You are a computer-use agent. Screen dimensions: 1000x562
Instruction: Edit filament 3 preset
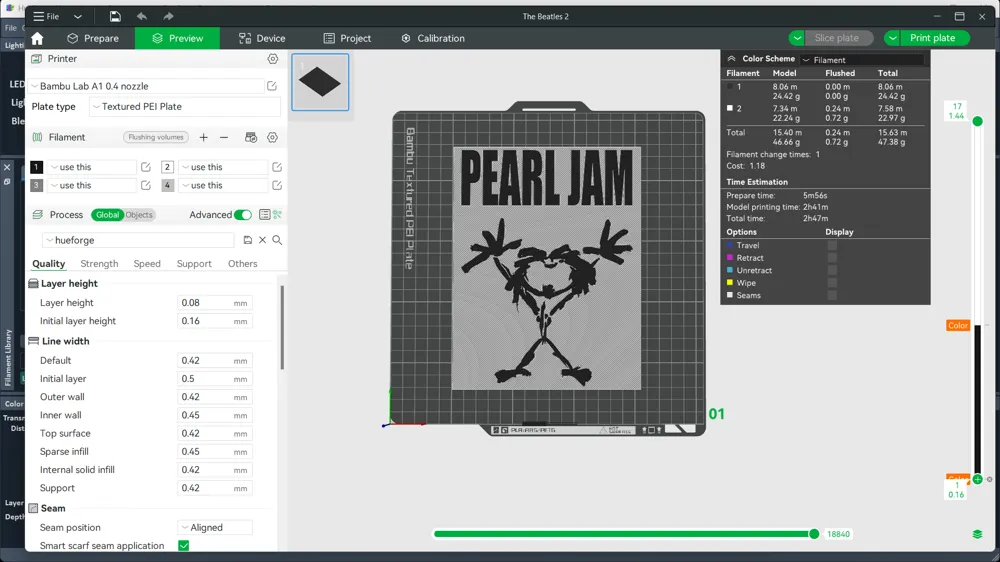coord(145,186)
